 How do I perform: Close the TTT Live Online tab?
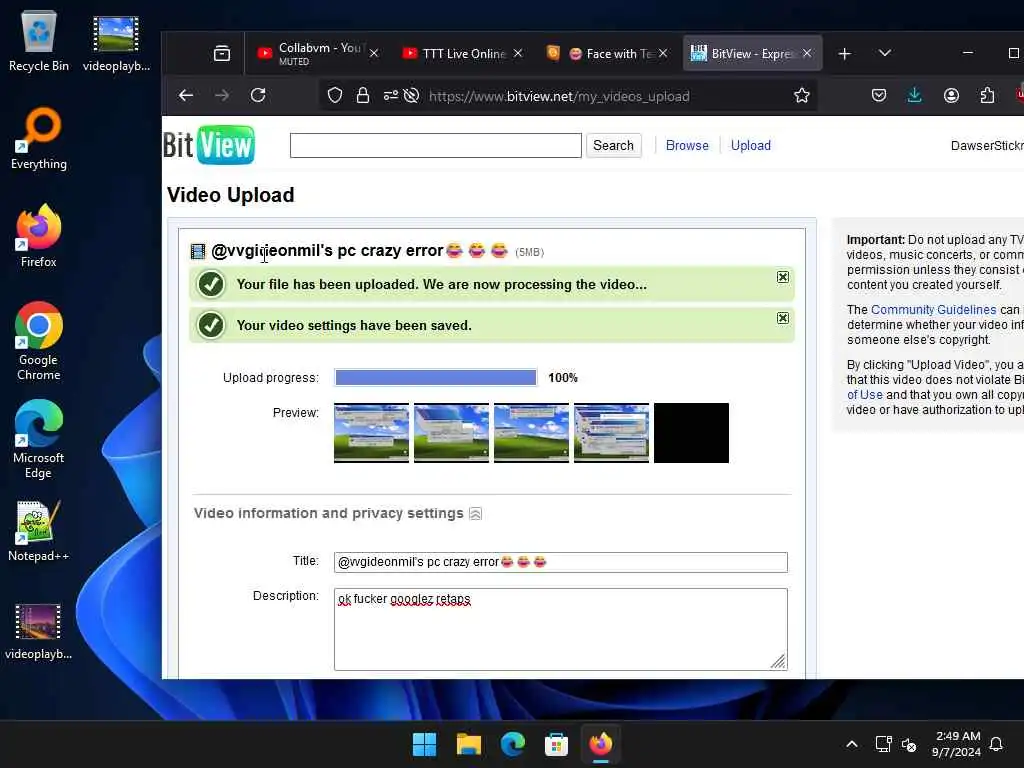[518, 54]
